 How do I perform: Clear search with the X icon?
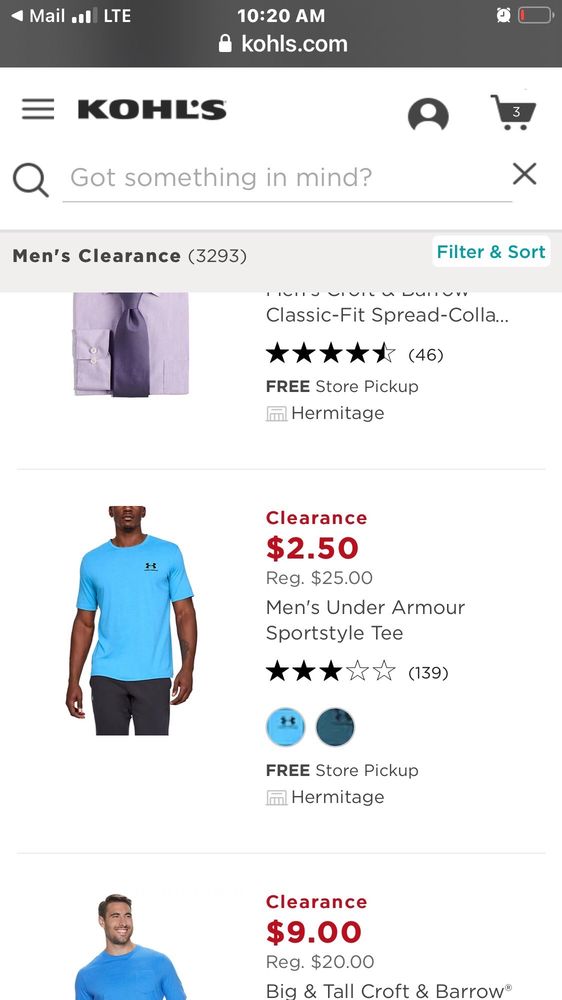point(524,173)
